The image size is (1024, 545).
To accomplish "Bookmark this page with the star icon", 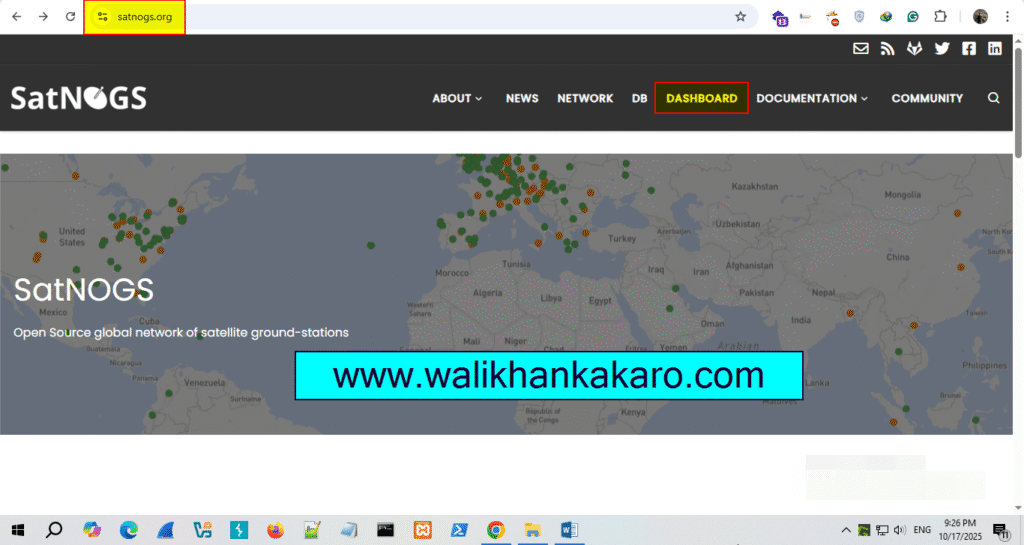I will click(x=740, y=17).
